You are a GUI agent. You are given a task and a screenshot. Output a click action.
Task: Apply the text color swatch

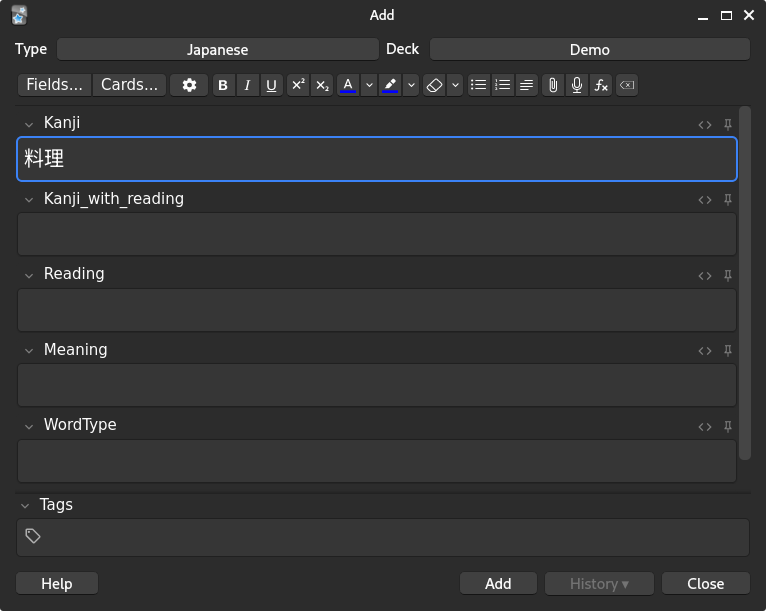pyautogui.click(x=348, y=86)
